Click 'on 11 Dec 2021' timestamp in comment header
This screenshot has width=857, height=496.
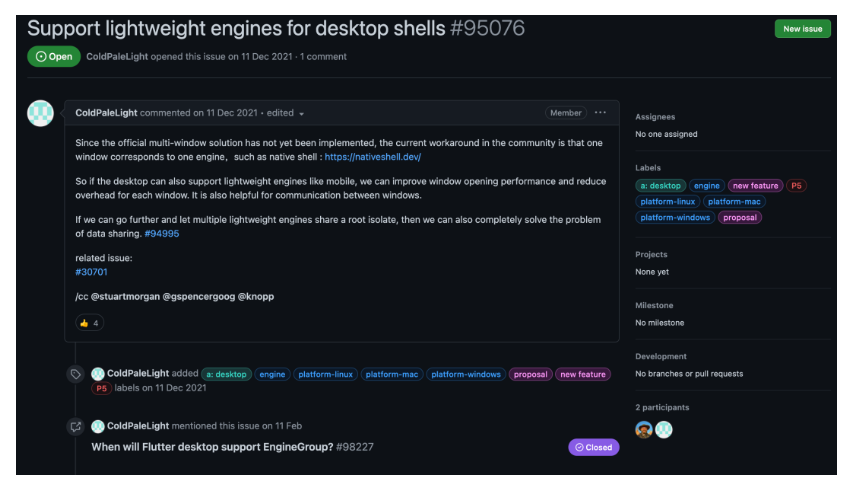pyautogui.click(x=225, y=113)
